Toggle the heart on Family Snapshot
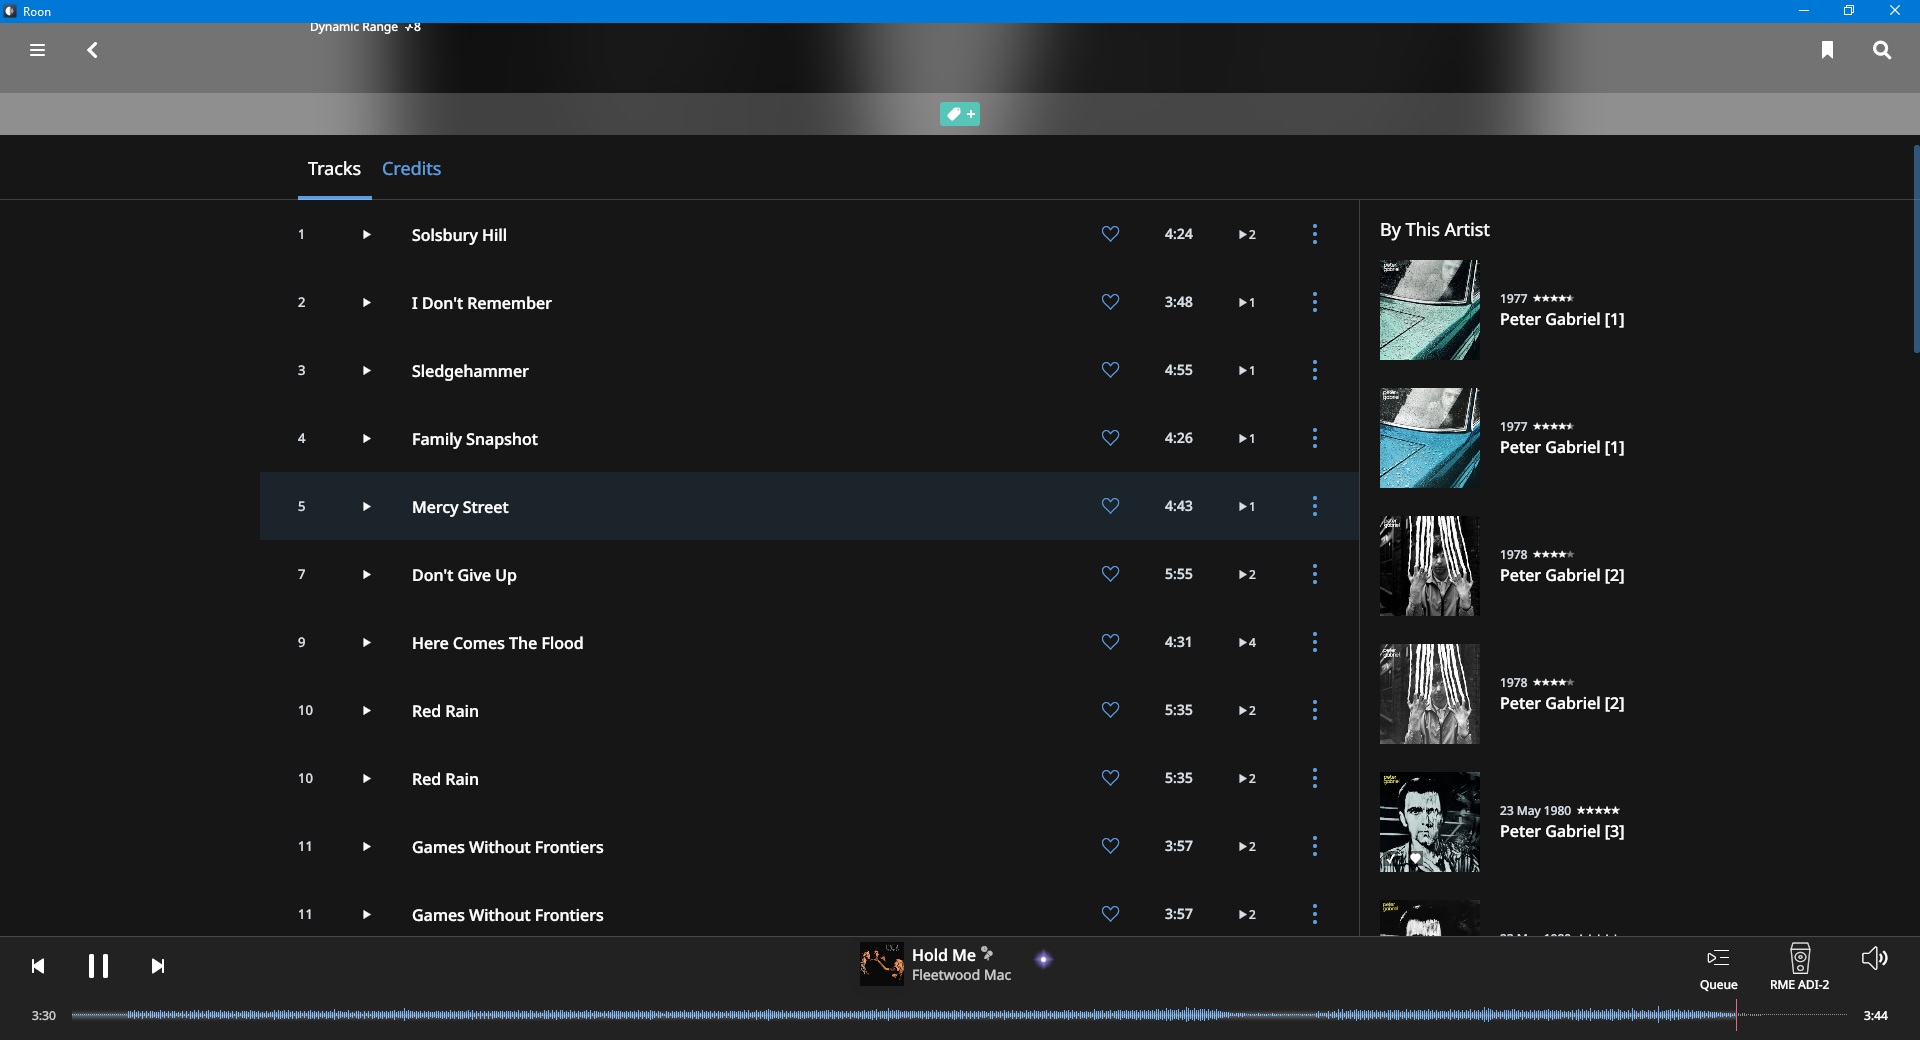This screenshot has height=1040, width=1920. coord(1110,438)
